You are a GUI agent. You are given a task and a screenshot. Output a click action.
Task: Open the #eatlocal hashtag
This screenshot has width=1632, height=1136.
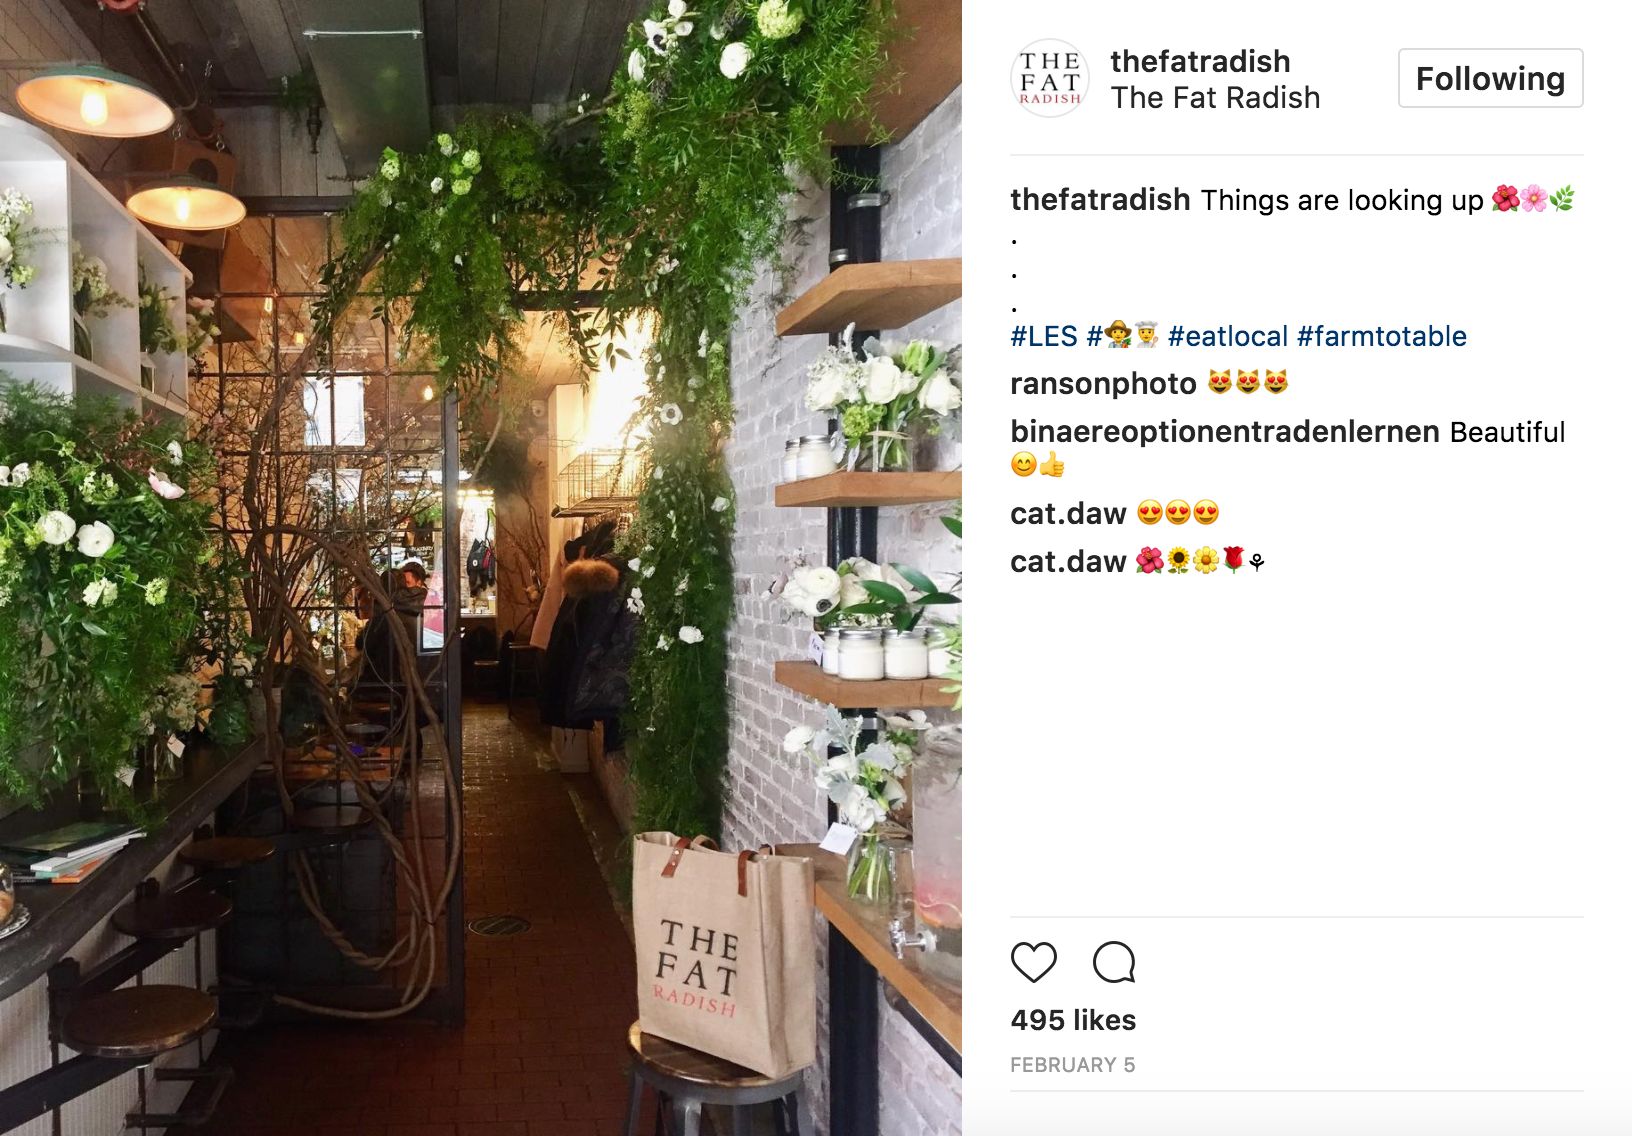[1228, 336]
